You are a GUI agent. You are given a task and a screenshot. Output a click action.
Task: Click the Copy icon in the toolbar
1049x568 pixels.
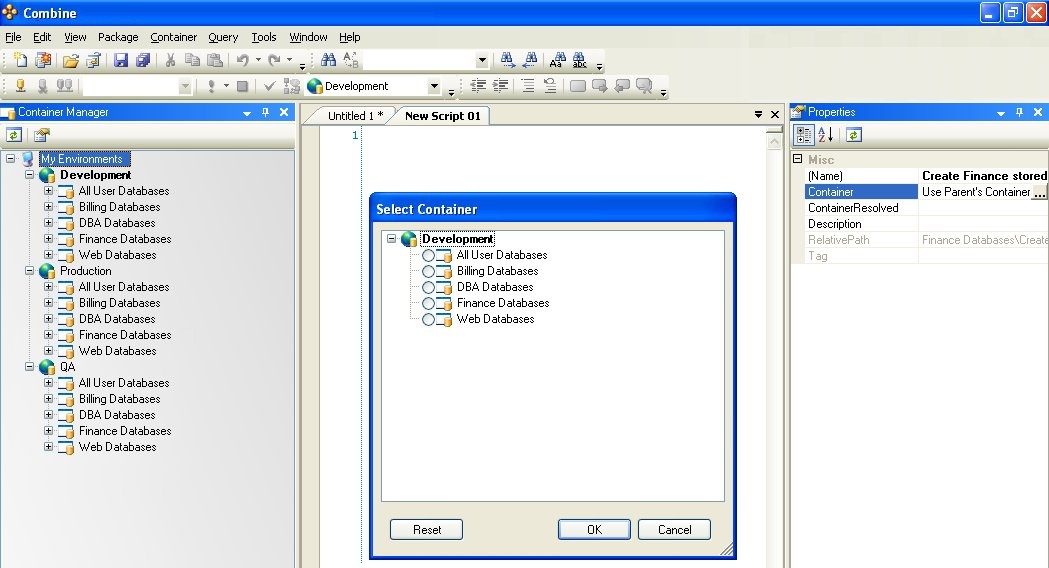click(x=192, y=60)
